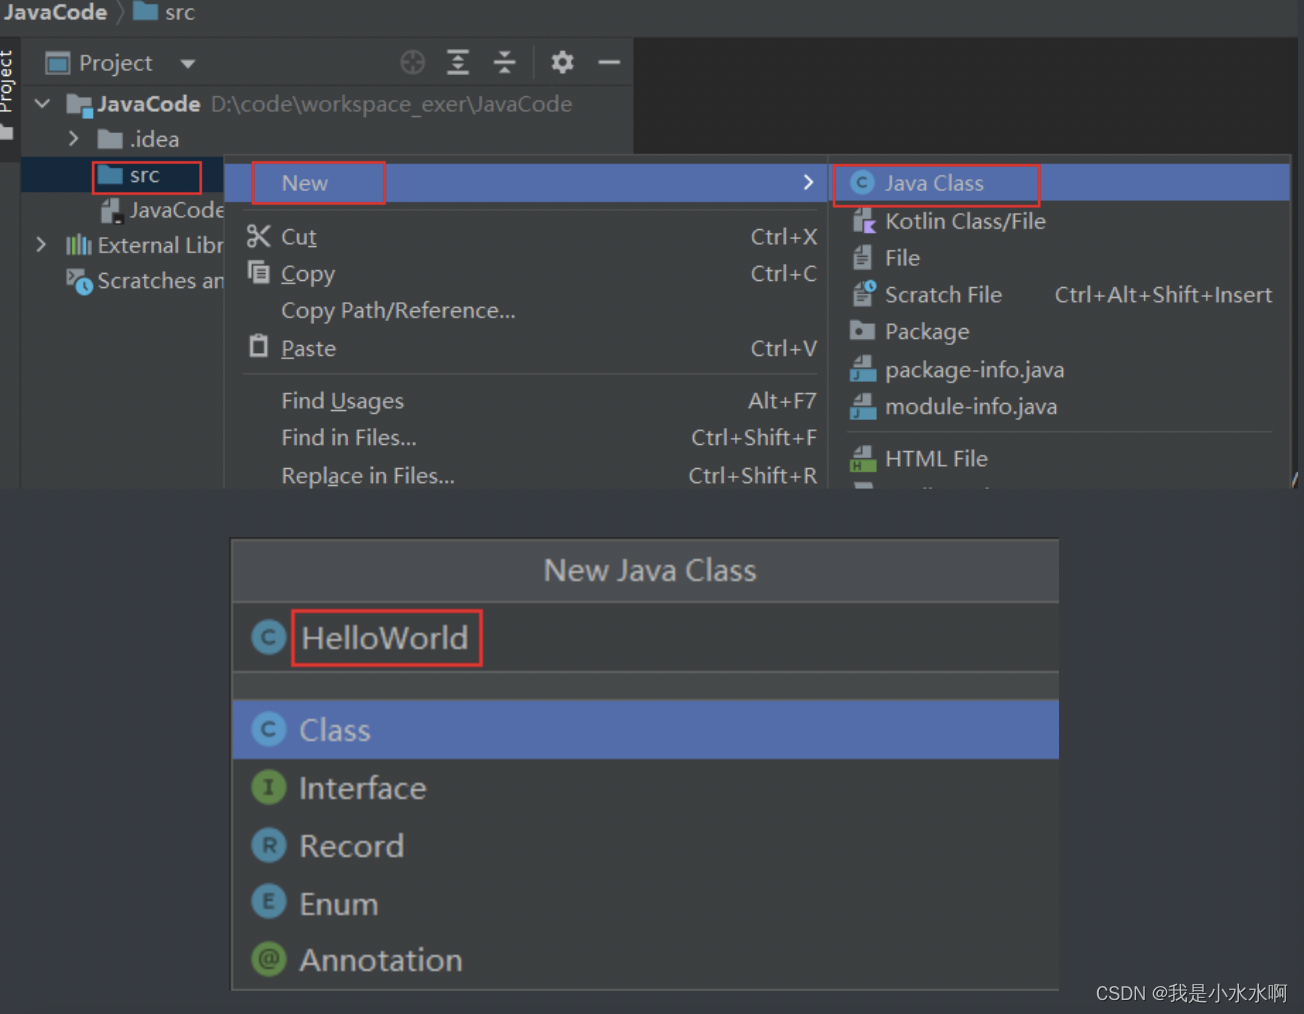Viewport: 1304px width, 1014px height.
Task: Select module-info.java in New submenu
Action: coord(1060,407)
